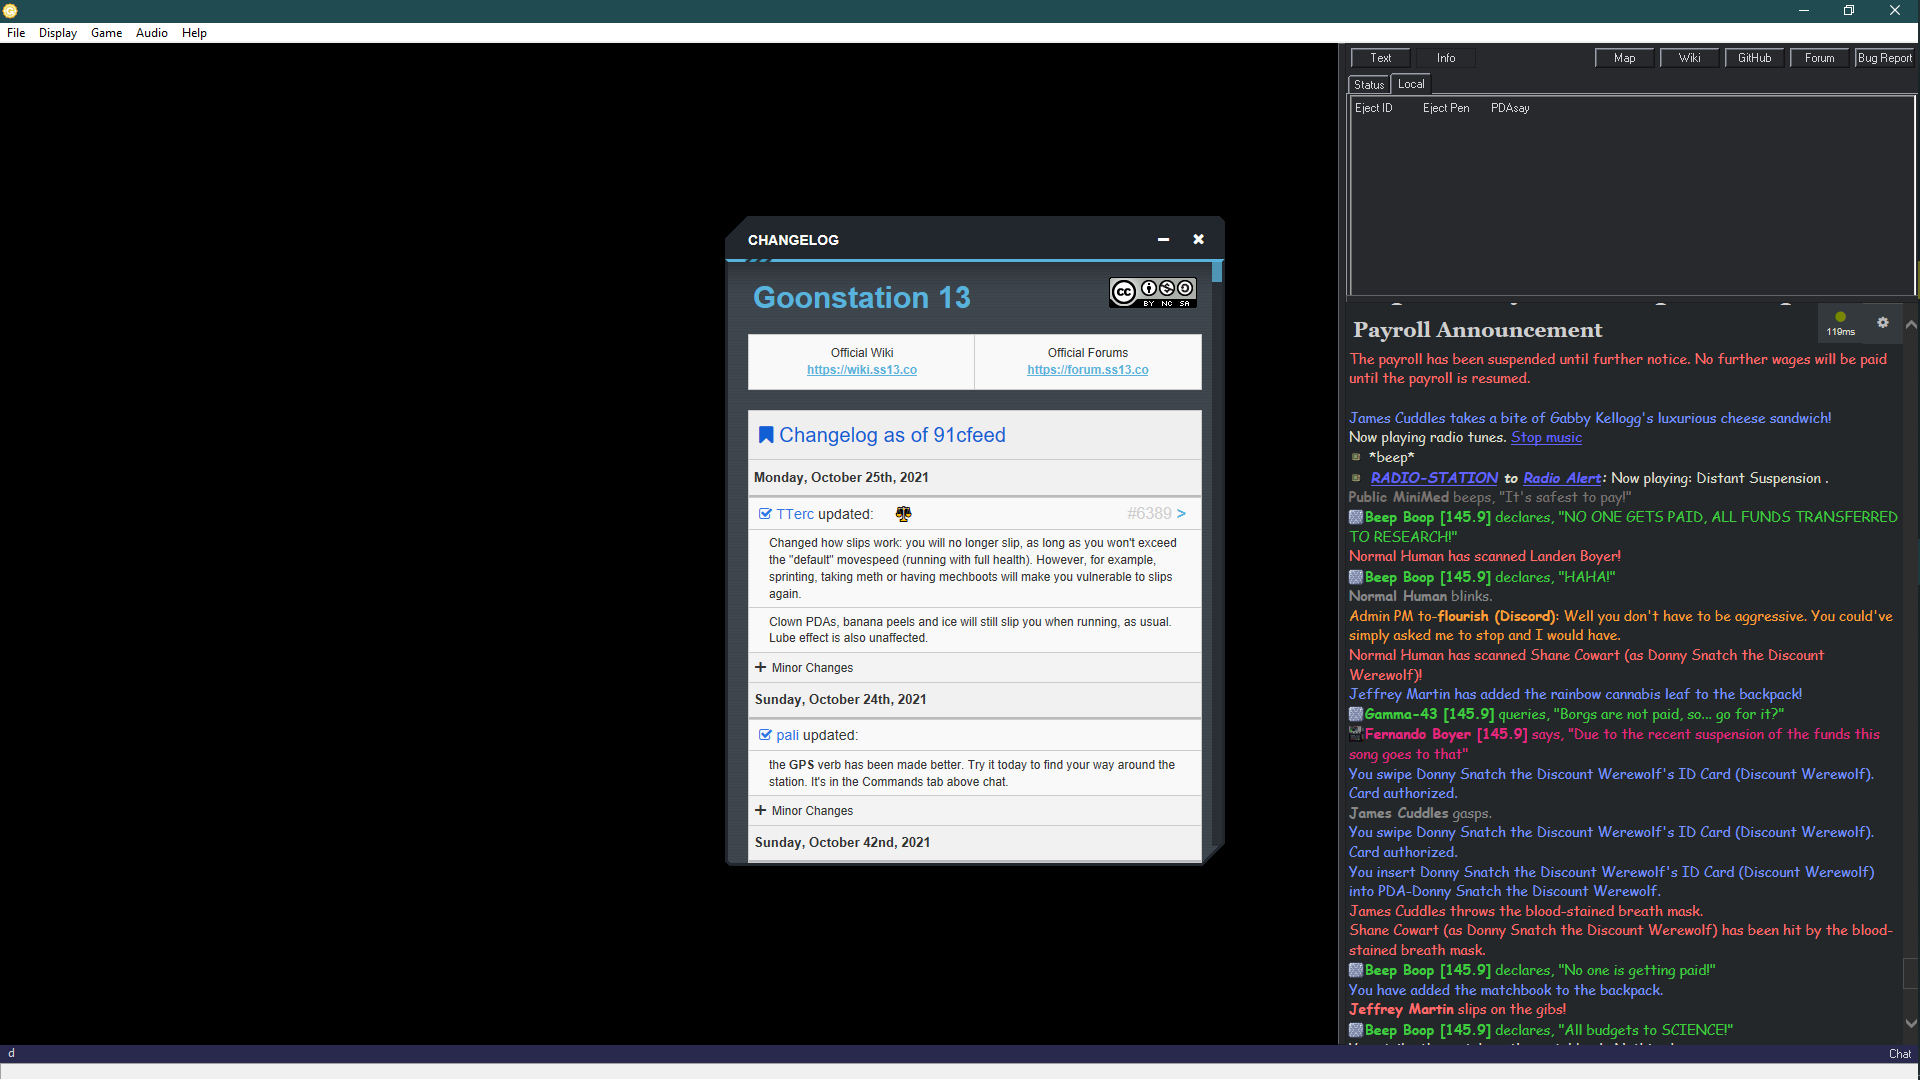Screen dimensions: 1920x1080
Task: Click the ping indicator showing 119ms
Action: (x=1840, y=323)
